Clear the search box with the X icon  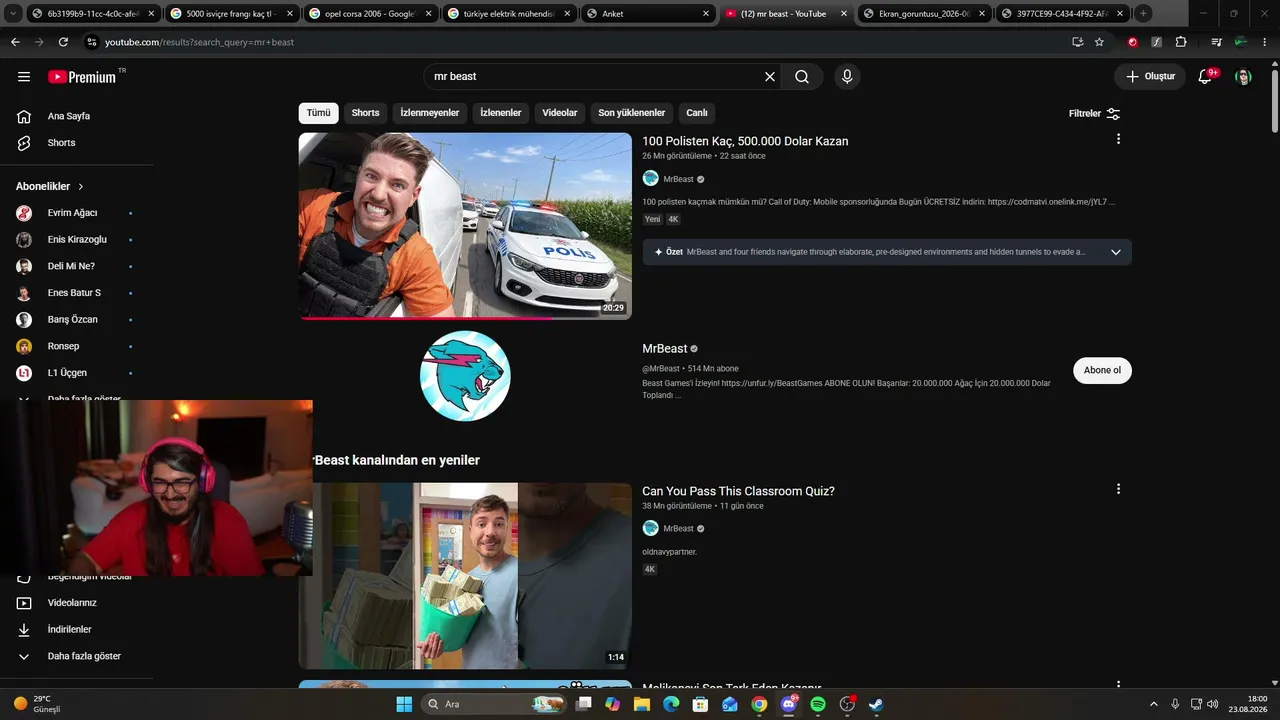[770, 77]
